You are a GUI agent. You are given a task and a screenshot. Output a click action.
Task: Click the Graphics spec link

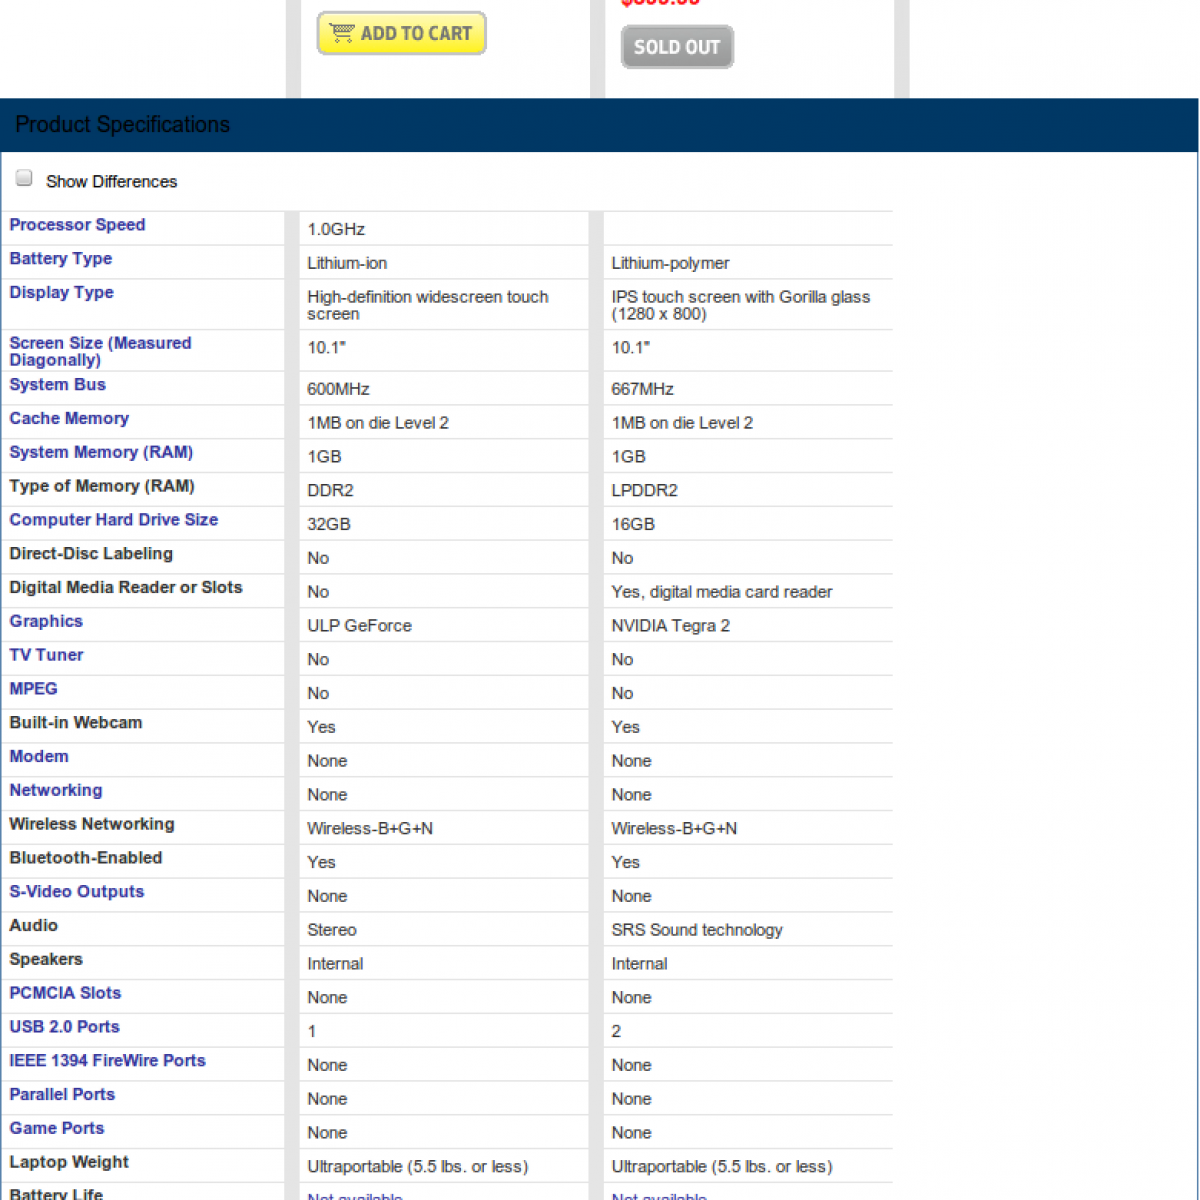[x=46, y=622]
